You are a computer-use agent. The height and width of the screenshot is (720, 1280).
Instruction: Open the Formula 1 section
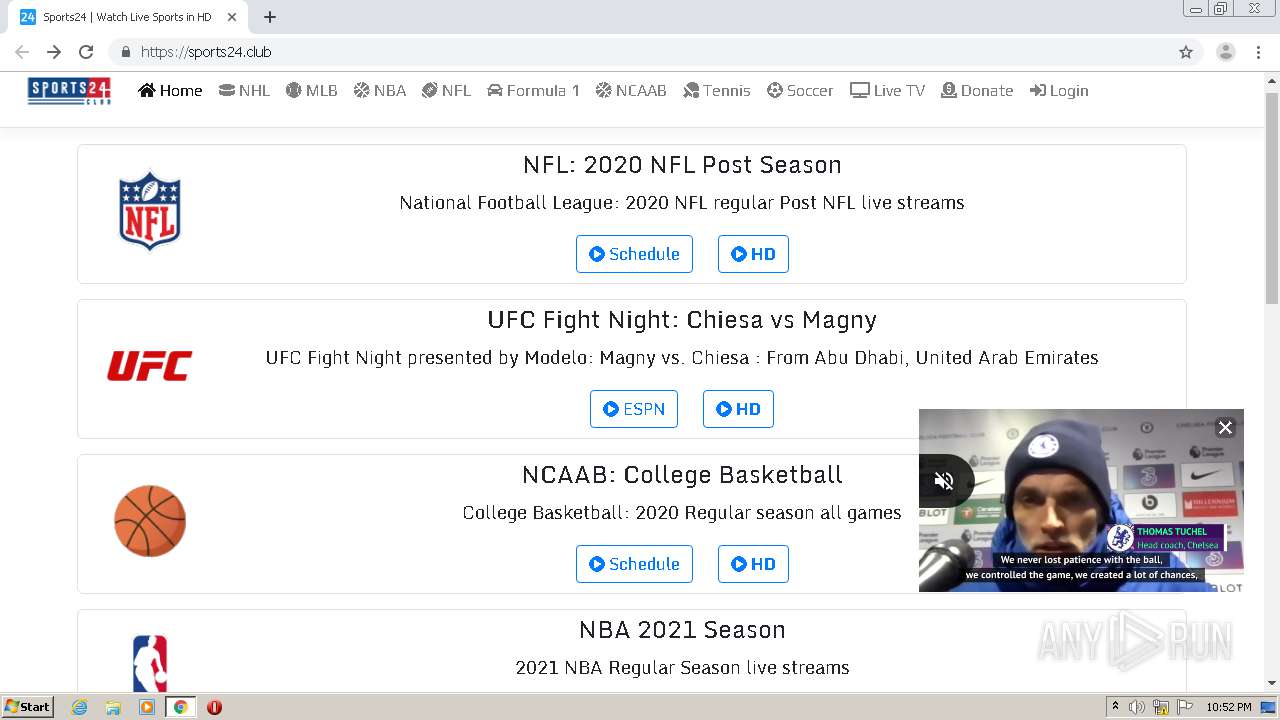tap(533, 90)
